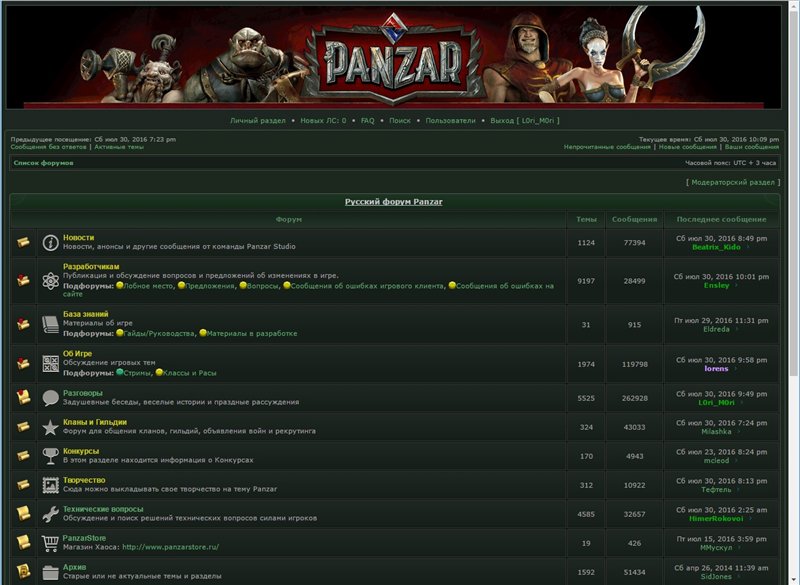
Task: Click the star icon beside Кланы и Гильдии
Action: (x=50, y=427)
